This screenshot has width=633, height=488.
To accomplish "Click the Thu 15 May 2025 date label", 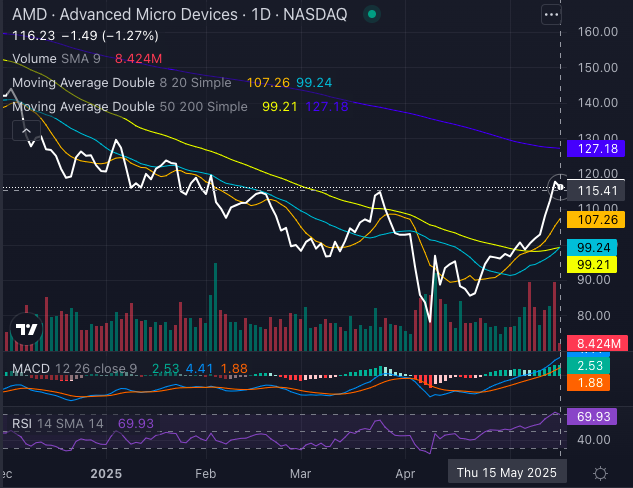I will tap(507, 472).
